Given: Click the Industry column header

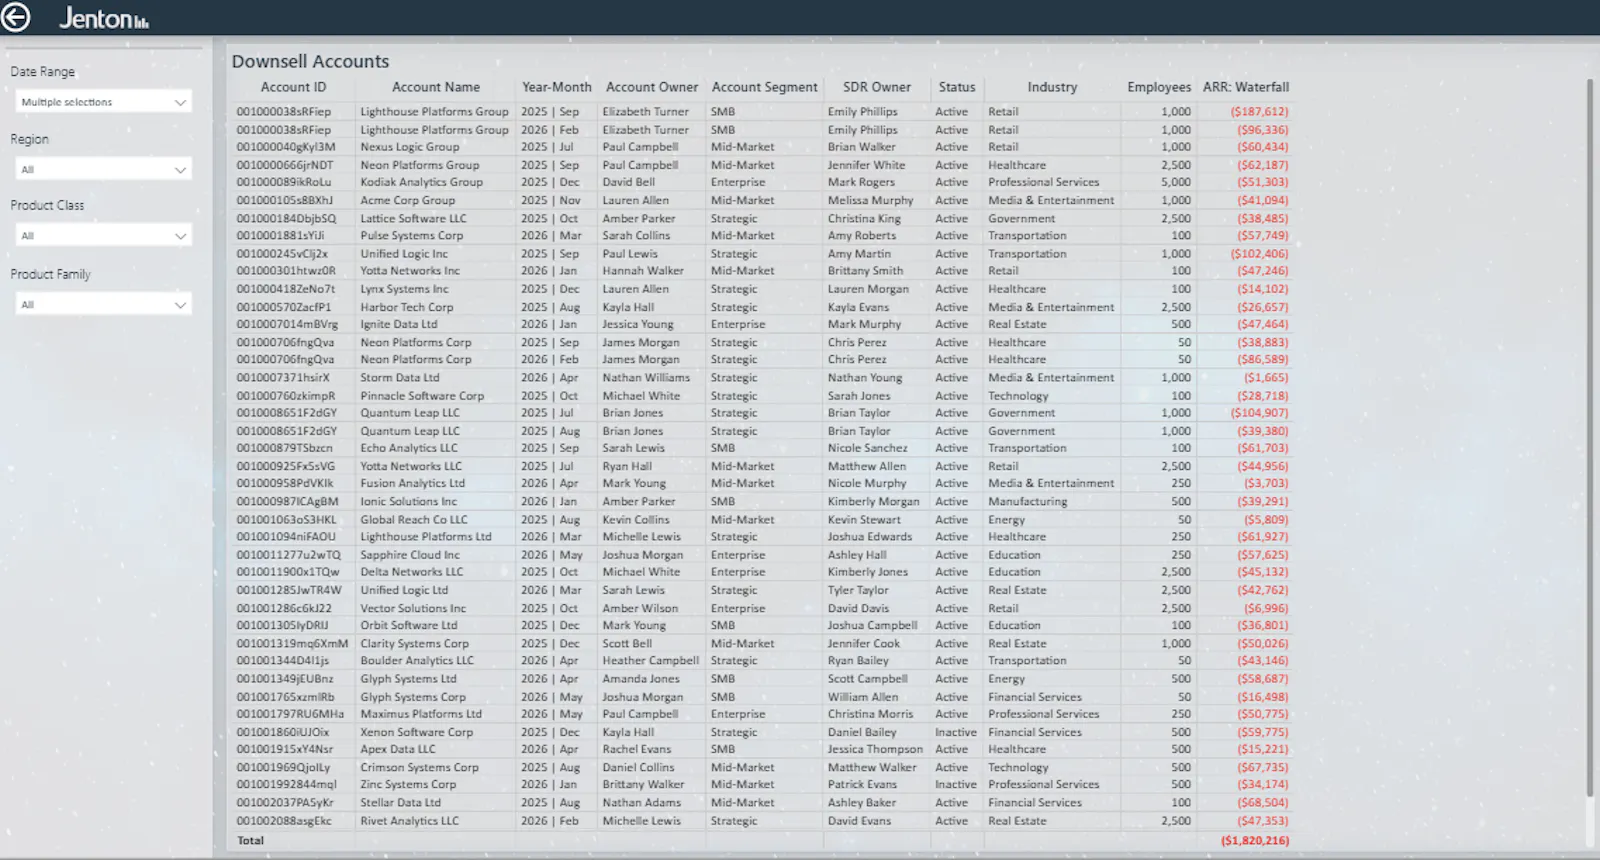Looking at the screenshot, I should [1052, 87].
